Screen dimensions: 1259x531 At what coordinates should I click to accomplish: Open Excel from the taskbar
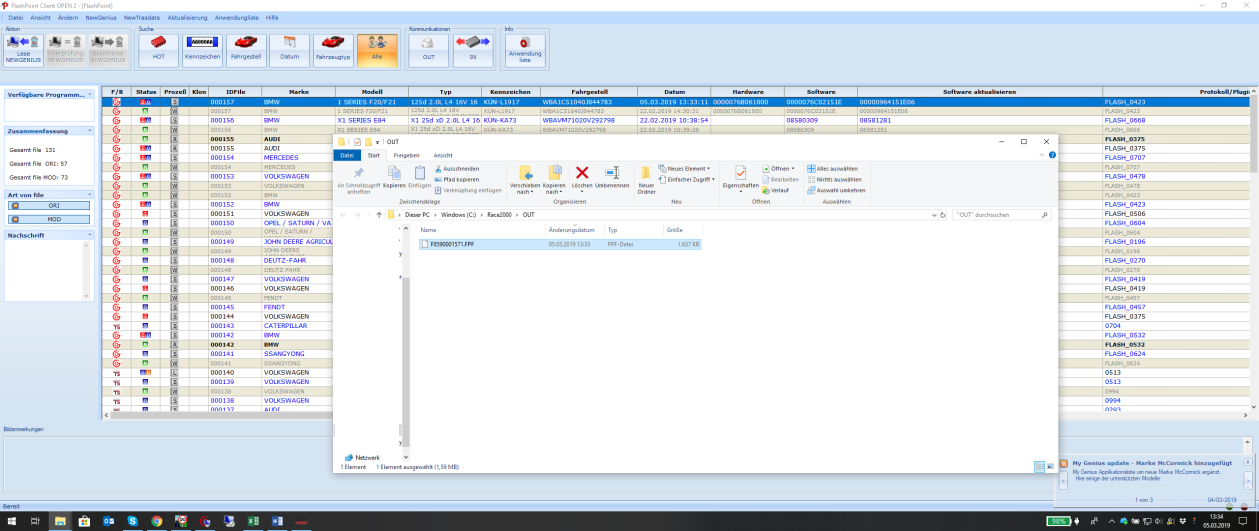pyautogui.click(x=253, y=521)
